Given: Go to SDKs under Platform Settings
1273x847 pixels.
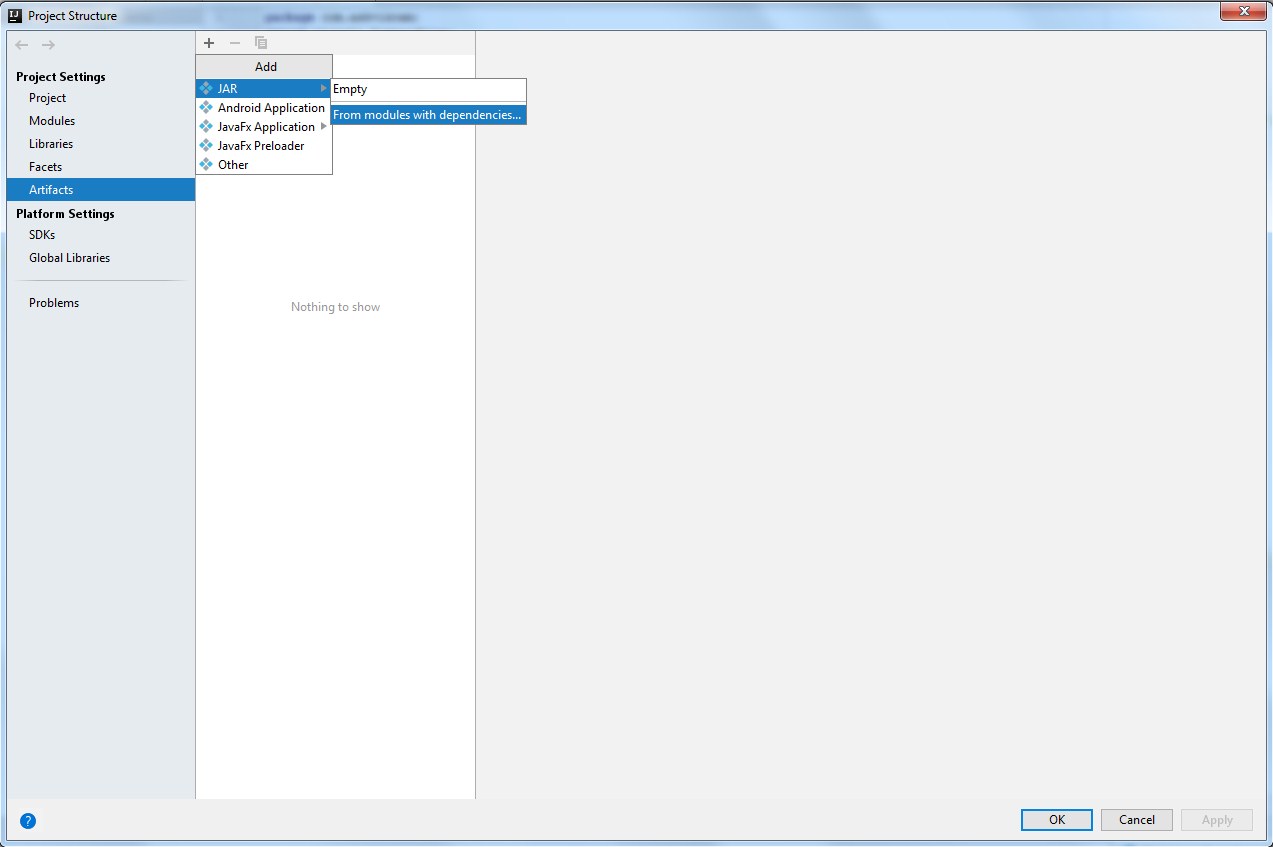Looking at the screenshot, I should coord(42,235).
